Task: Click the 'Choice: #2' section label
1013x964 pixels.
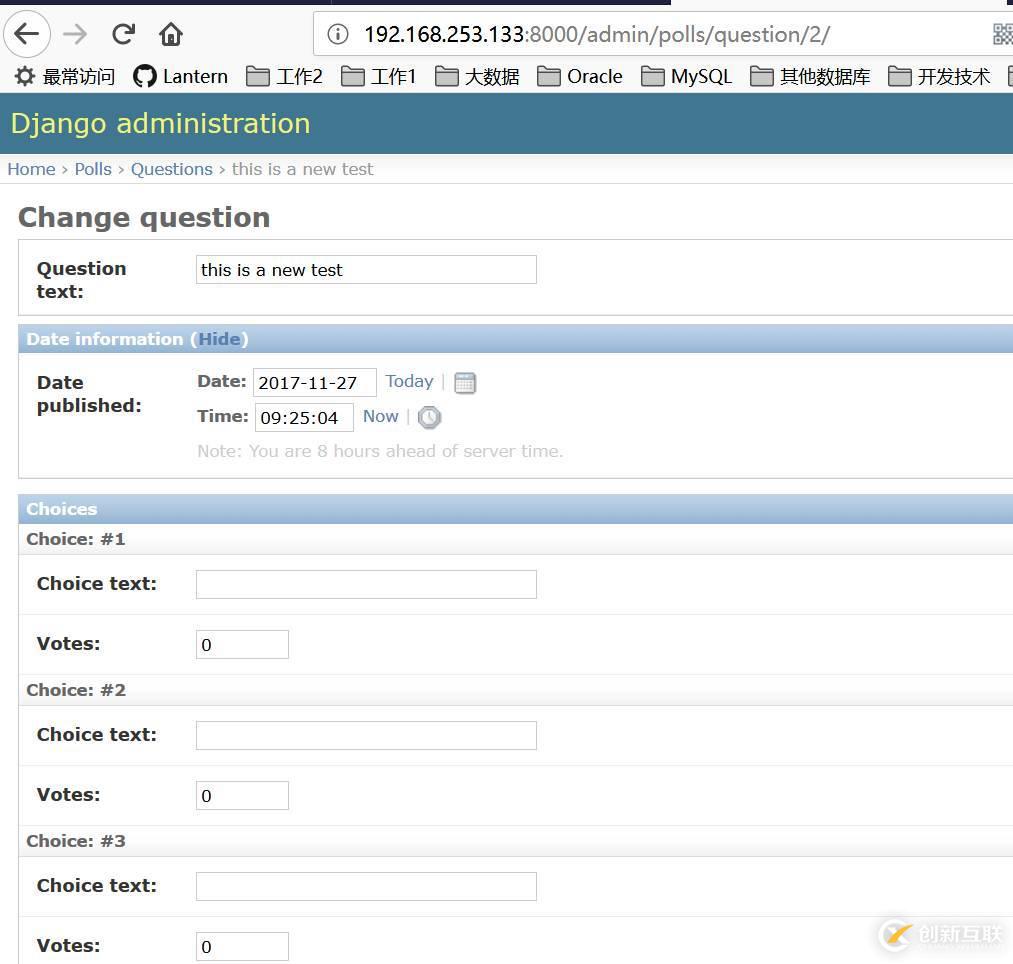Action: tap(76, 690)
